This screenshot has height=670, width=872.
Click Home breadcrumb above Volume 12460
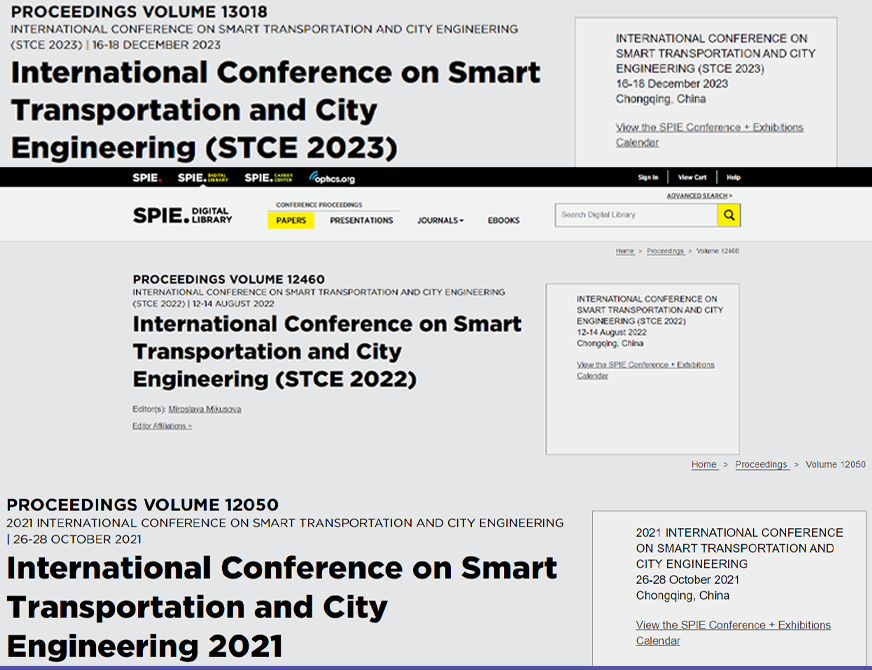[x=625, y=251]
